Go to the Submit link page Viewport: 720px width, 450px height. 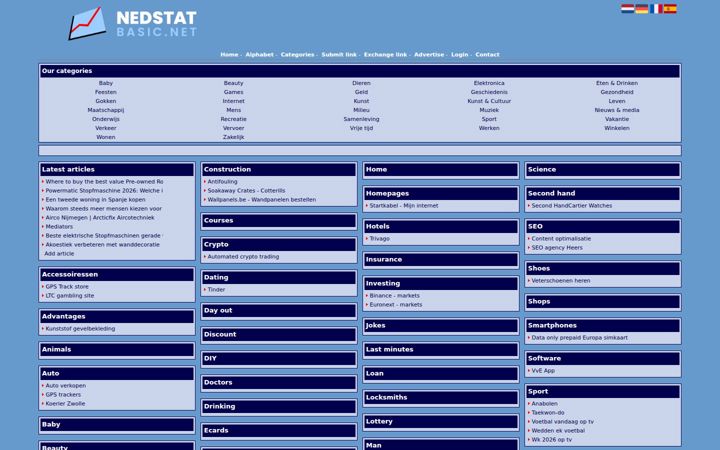(339, 55)
